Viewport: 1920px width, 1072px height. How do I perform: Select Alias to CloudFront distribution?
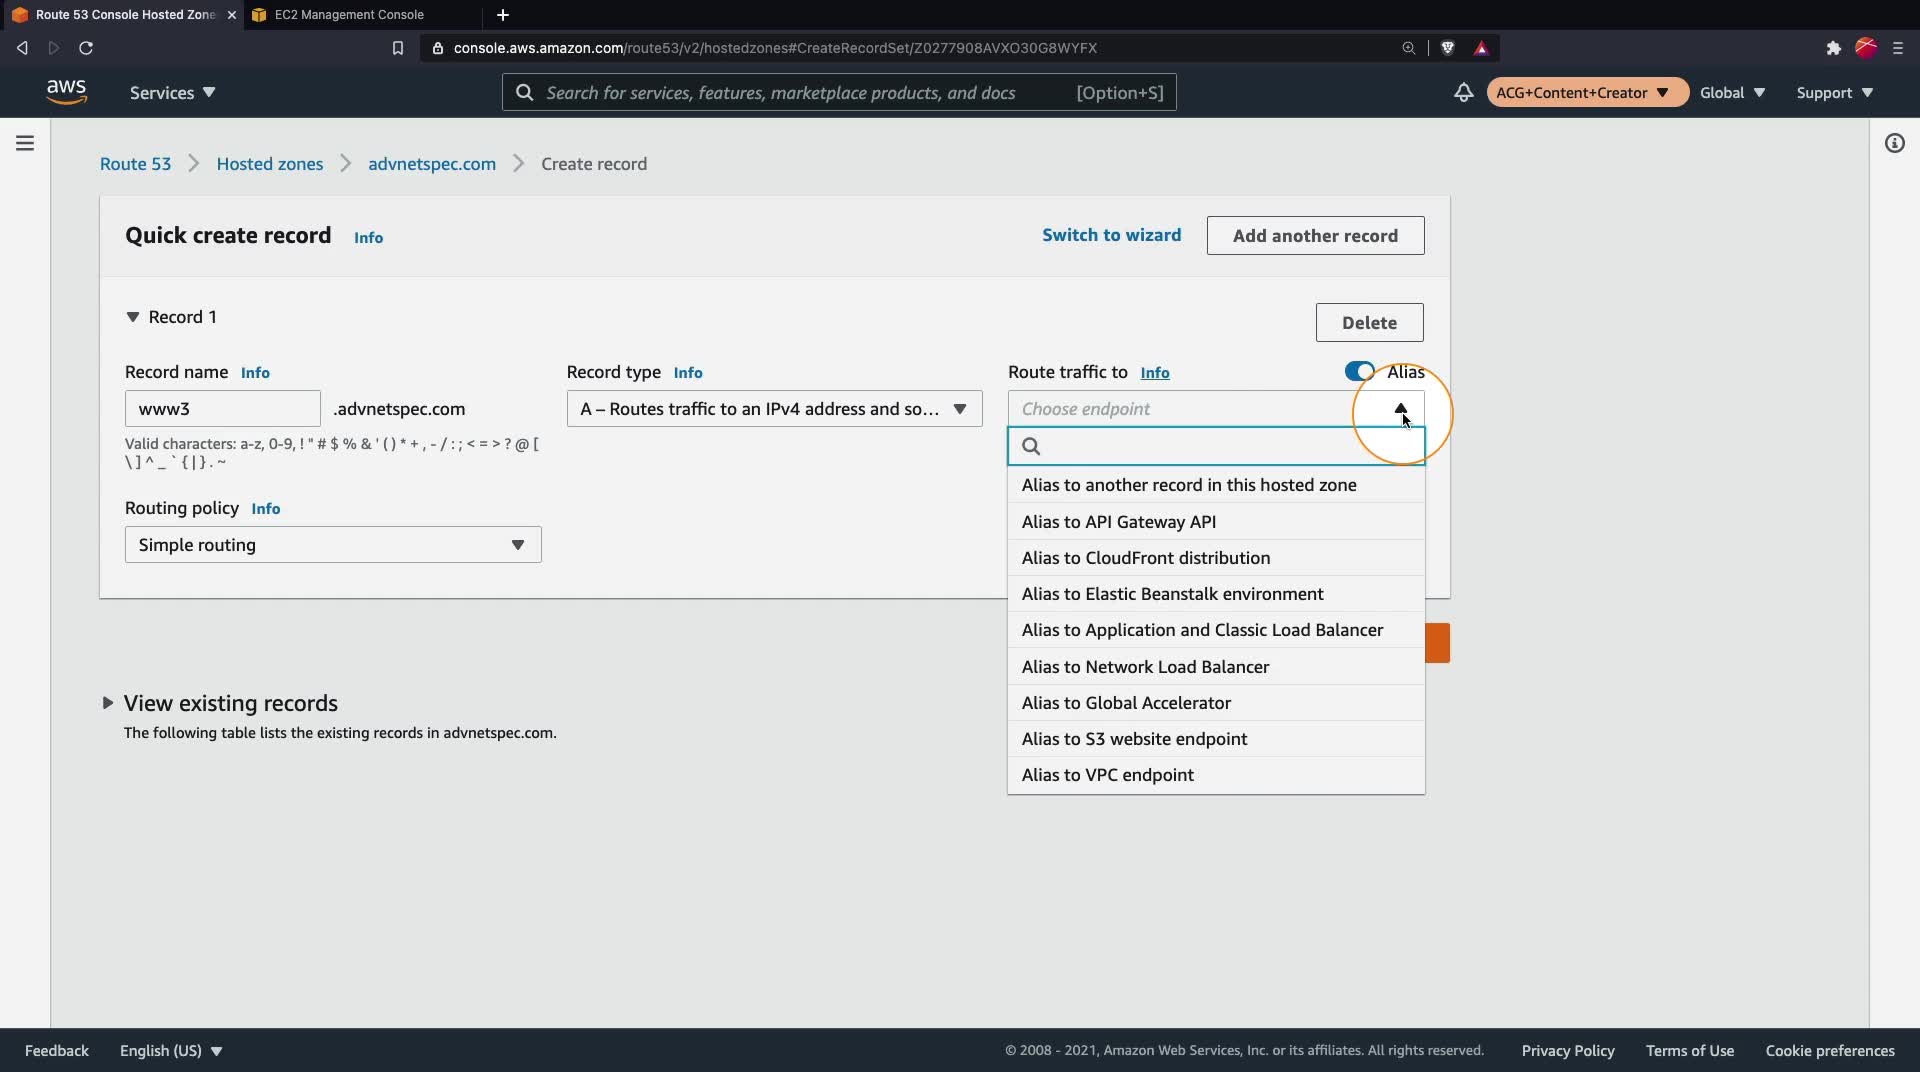[x=1216, y=558]
